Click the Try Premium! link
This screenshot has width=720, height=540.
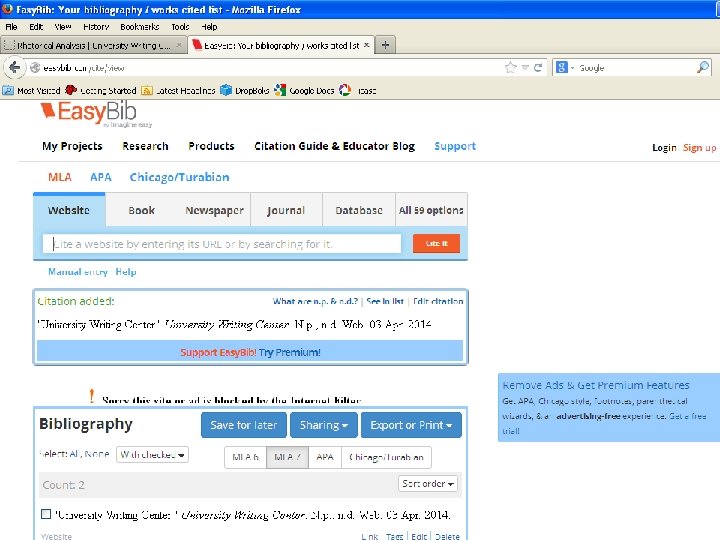[289, 352]
